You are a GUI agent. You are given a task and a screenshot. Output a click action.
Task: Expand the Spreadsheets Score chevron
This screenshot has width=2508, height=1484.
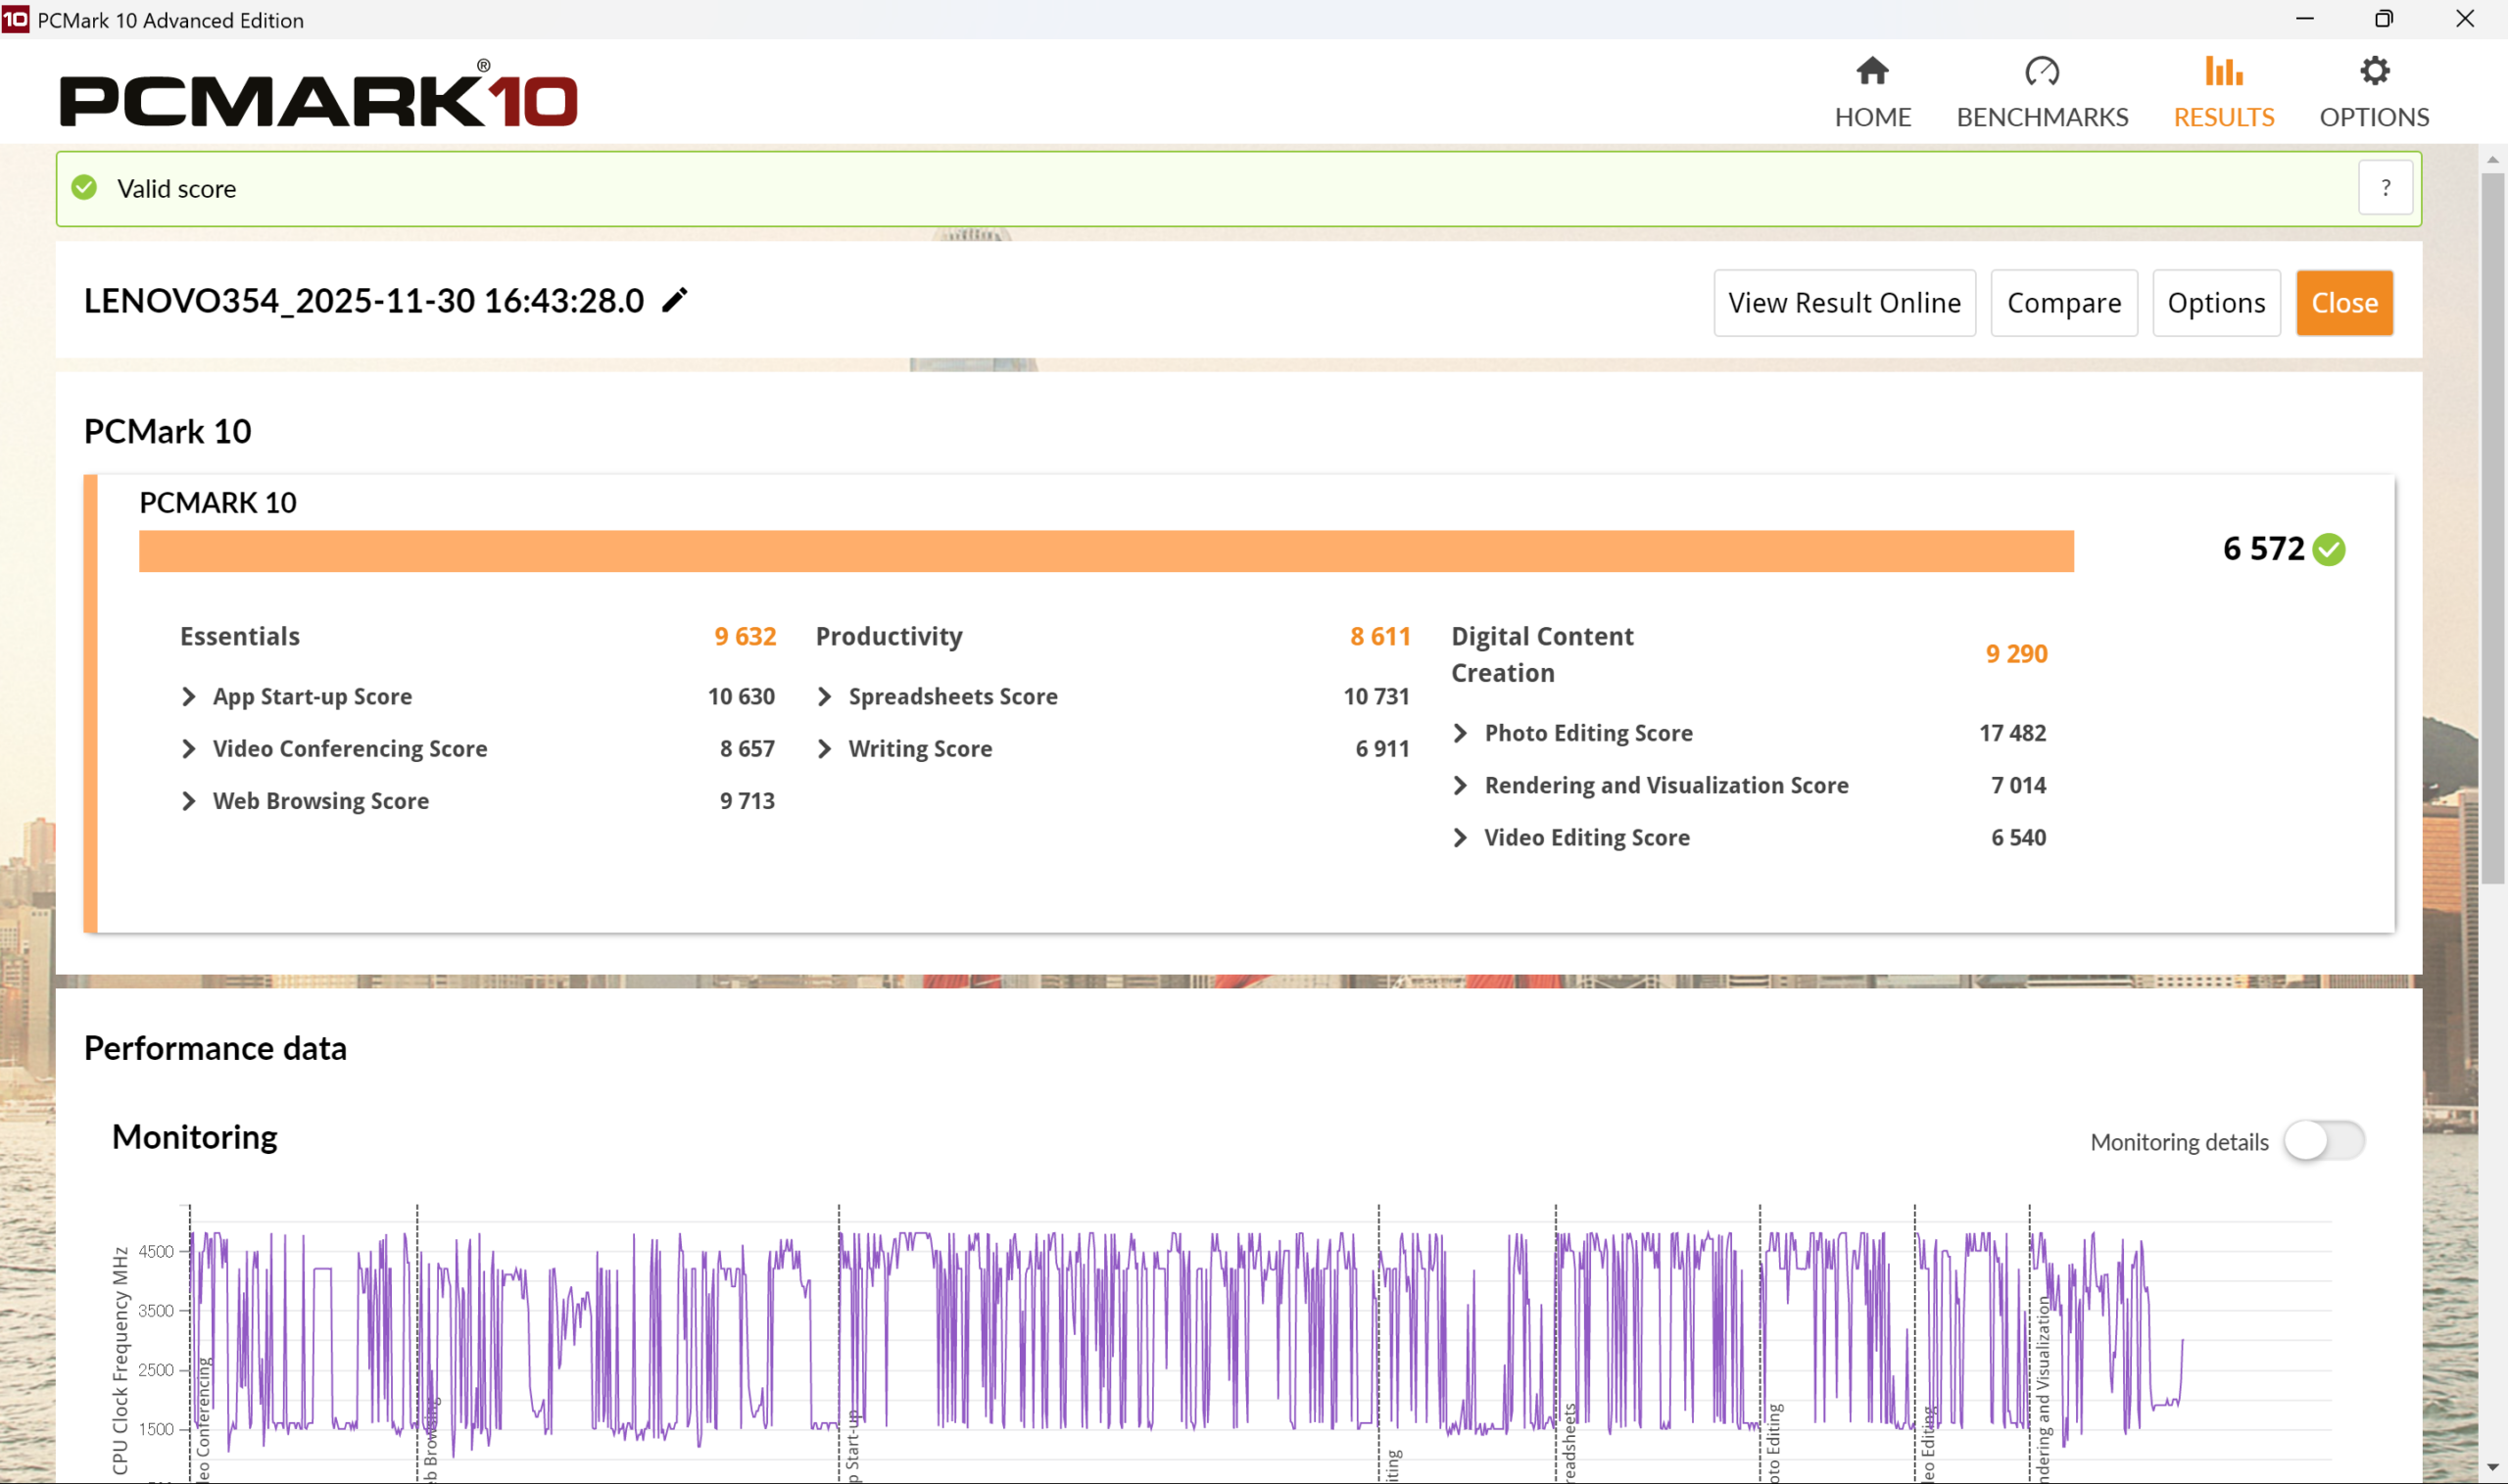click(x=824, y=696)
